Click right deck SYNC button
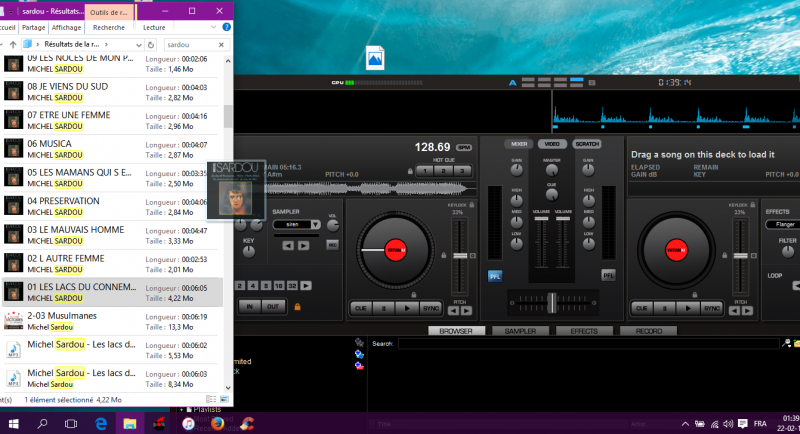Viewport: 800px width, 434px height. click(712, 308)
